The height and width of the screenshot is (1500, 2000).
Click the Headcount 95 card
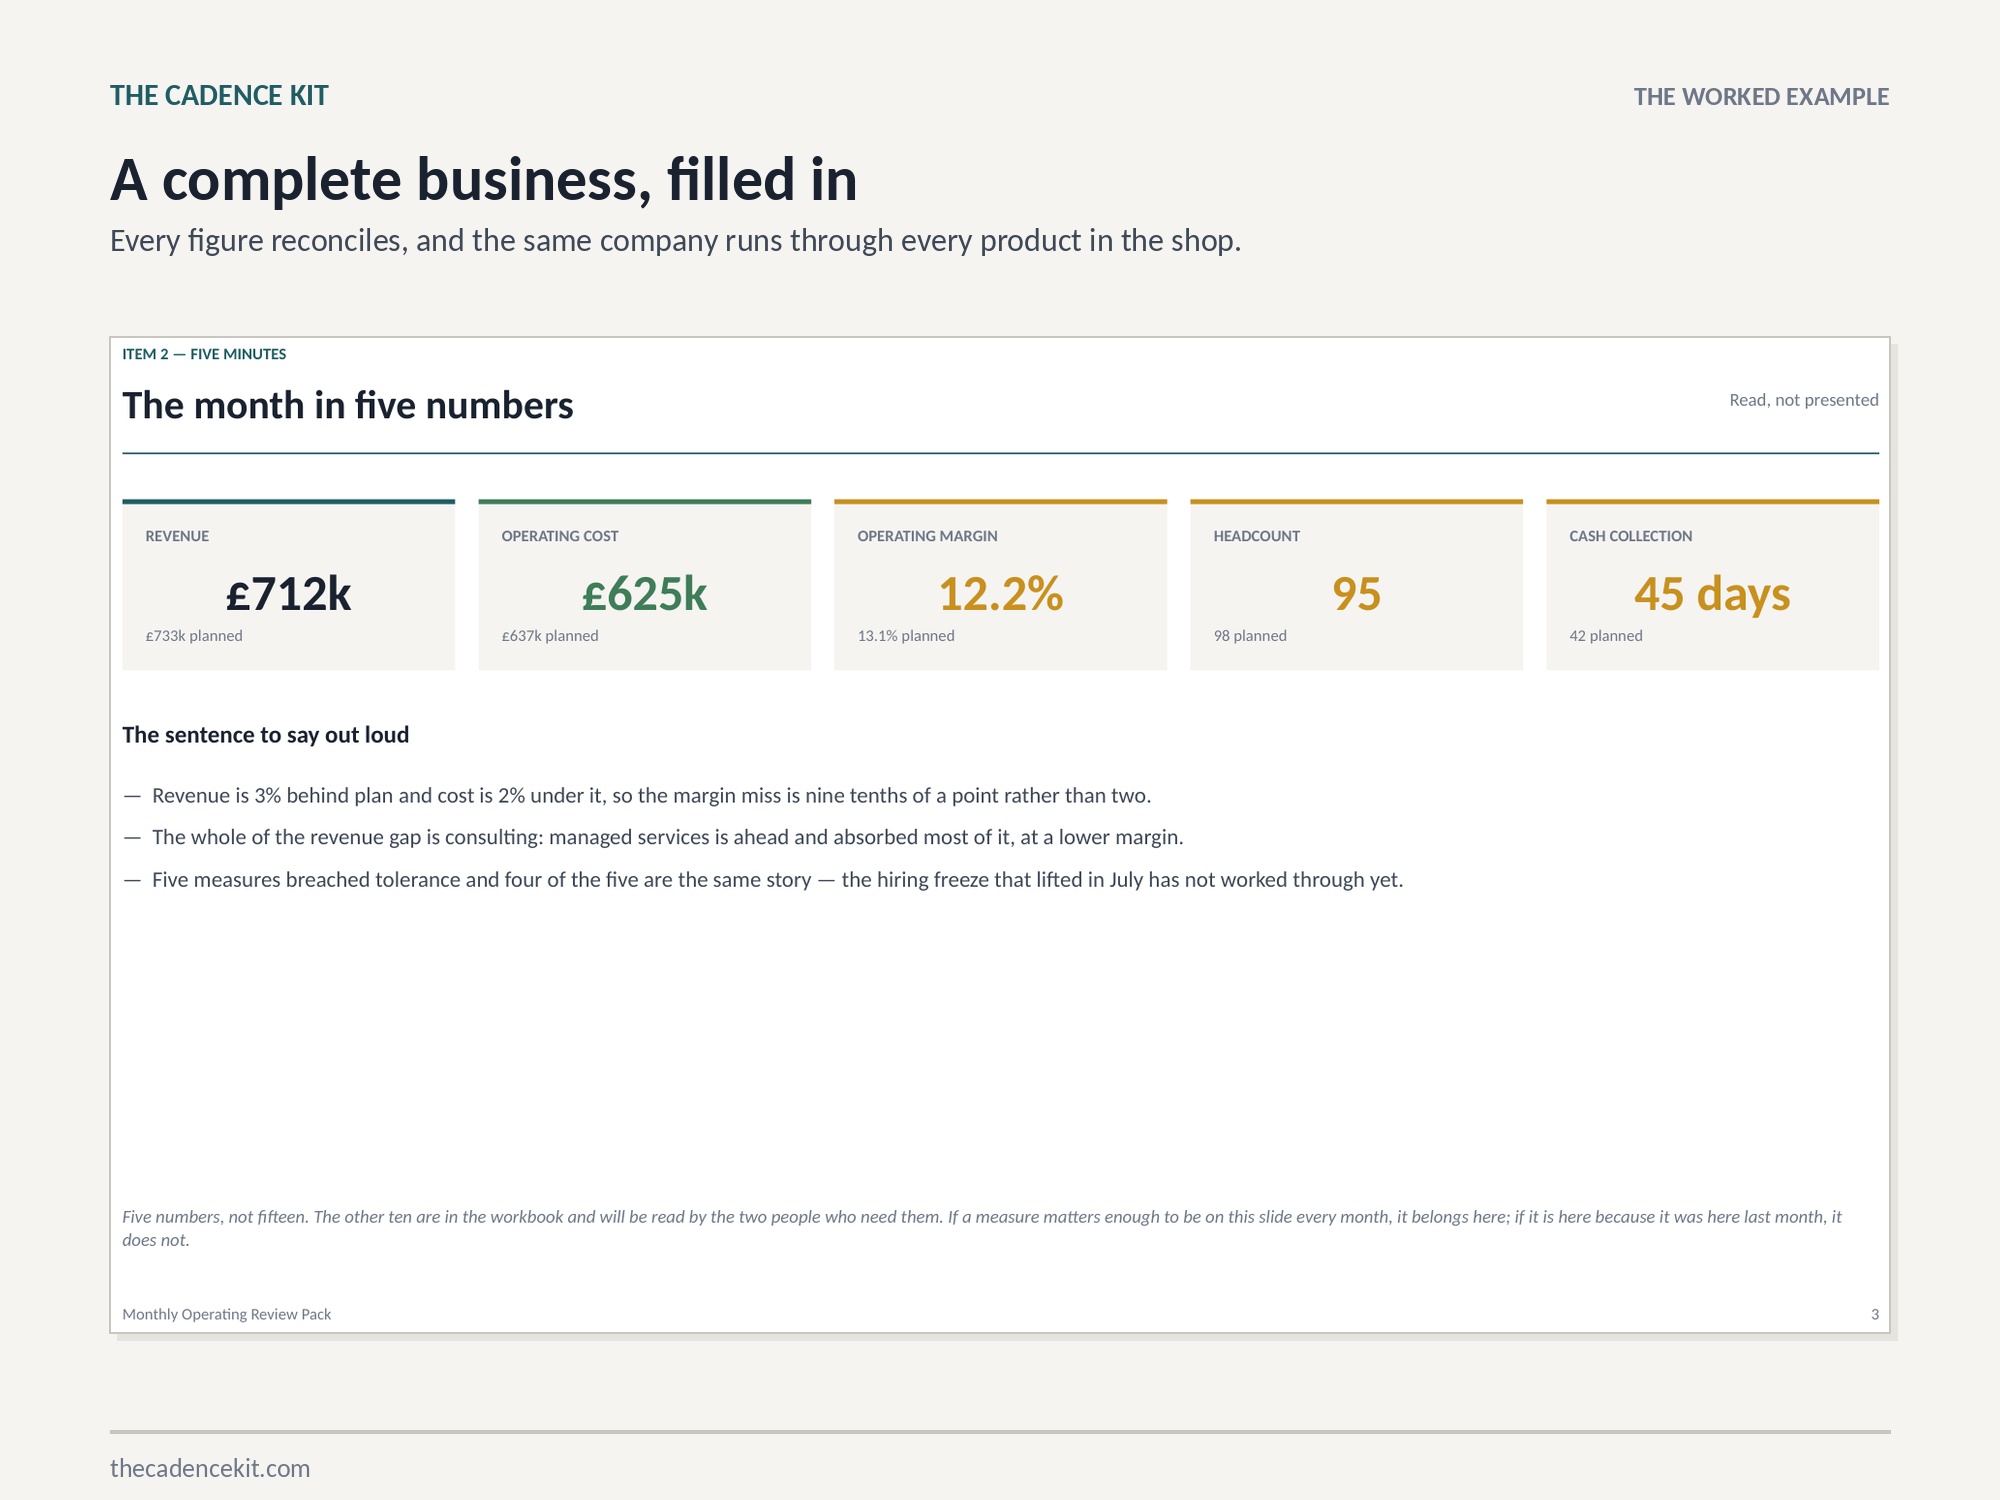click(x=1357, y=585)
